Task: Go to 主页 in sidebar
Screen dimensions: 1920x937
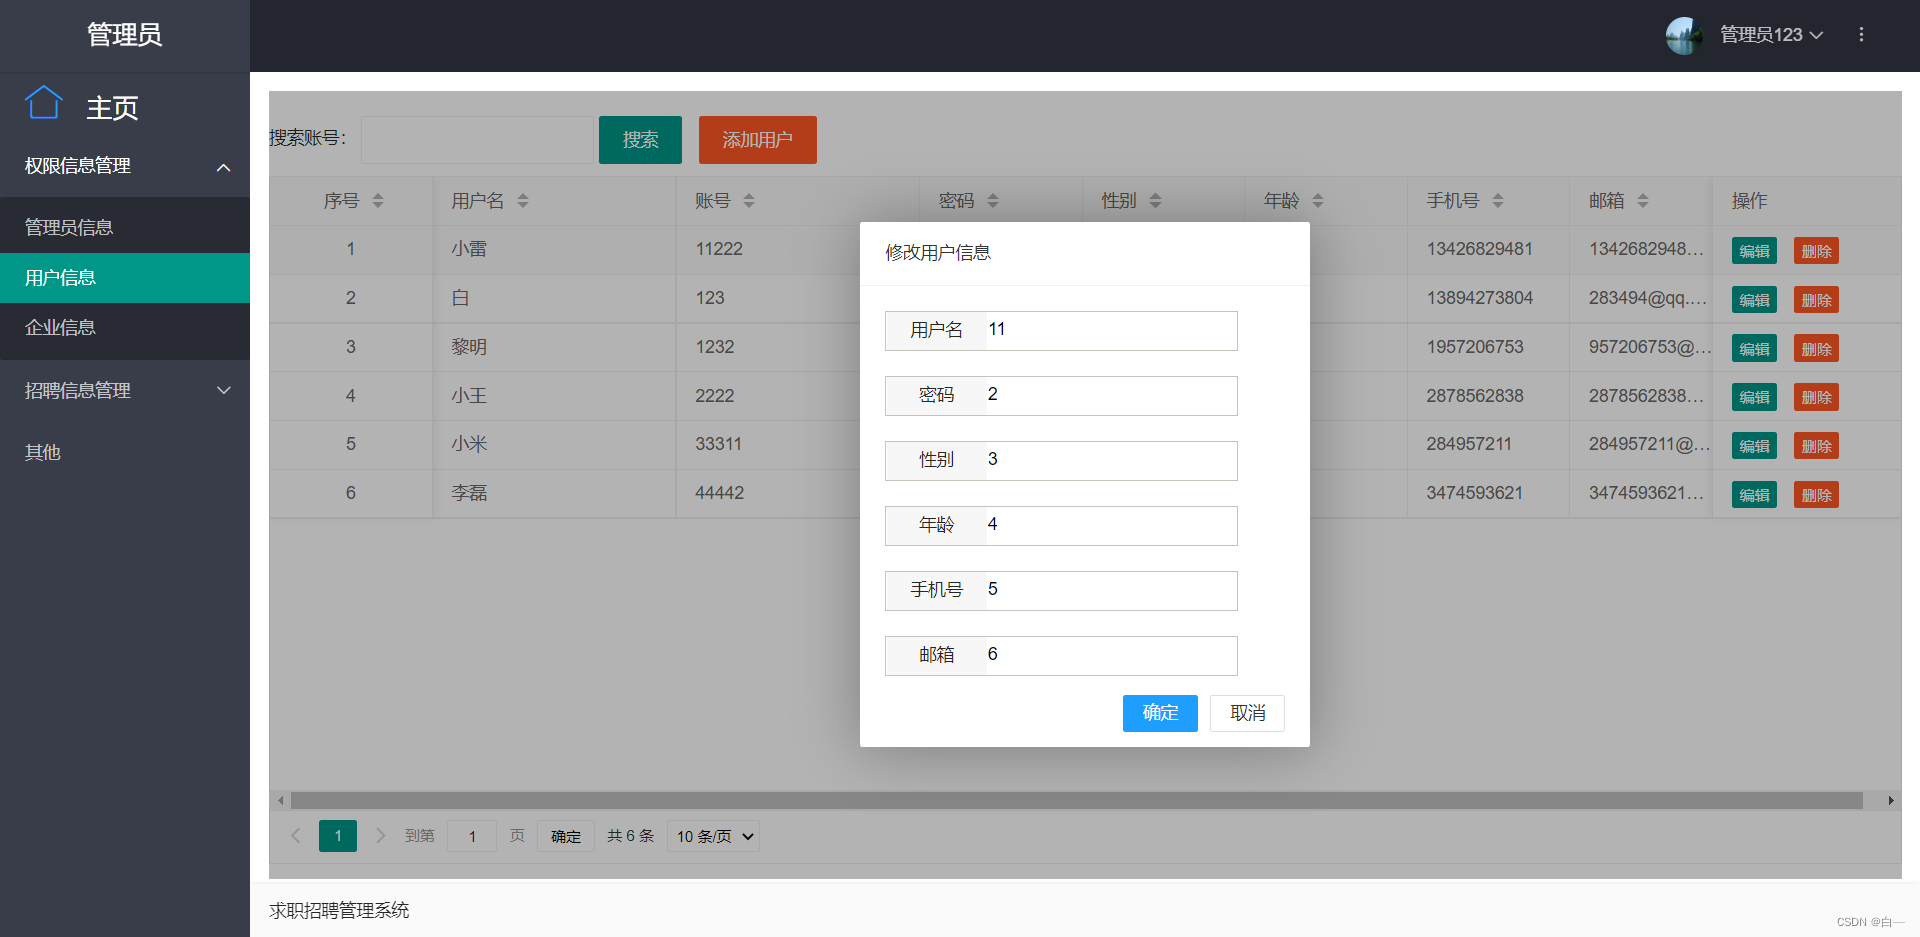Action: [112, 108]
